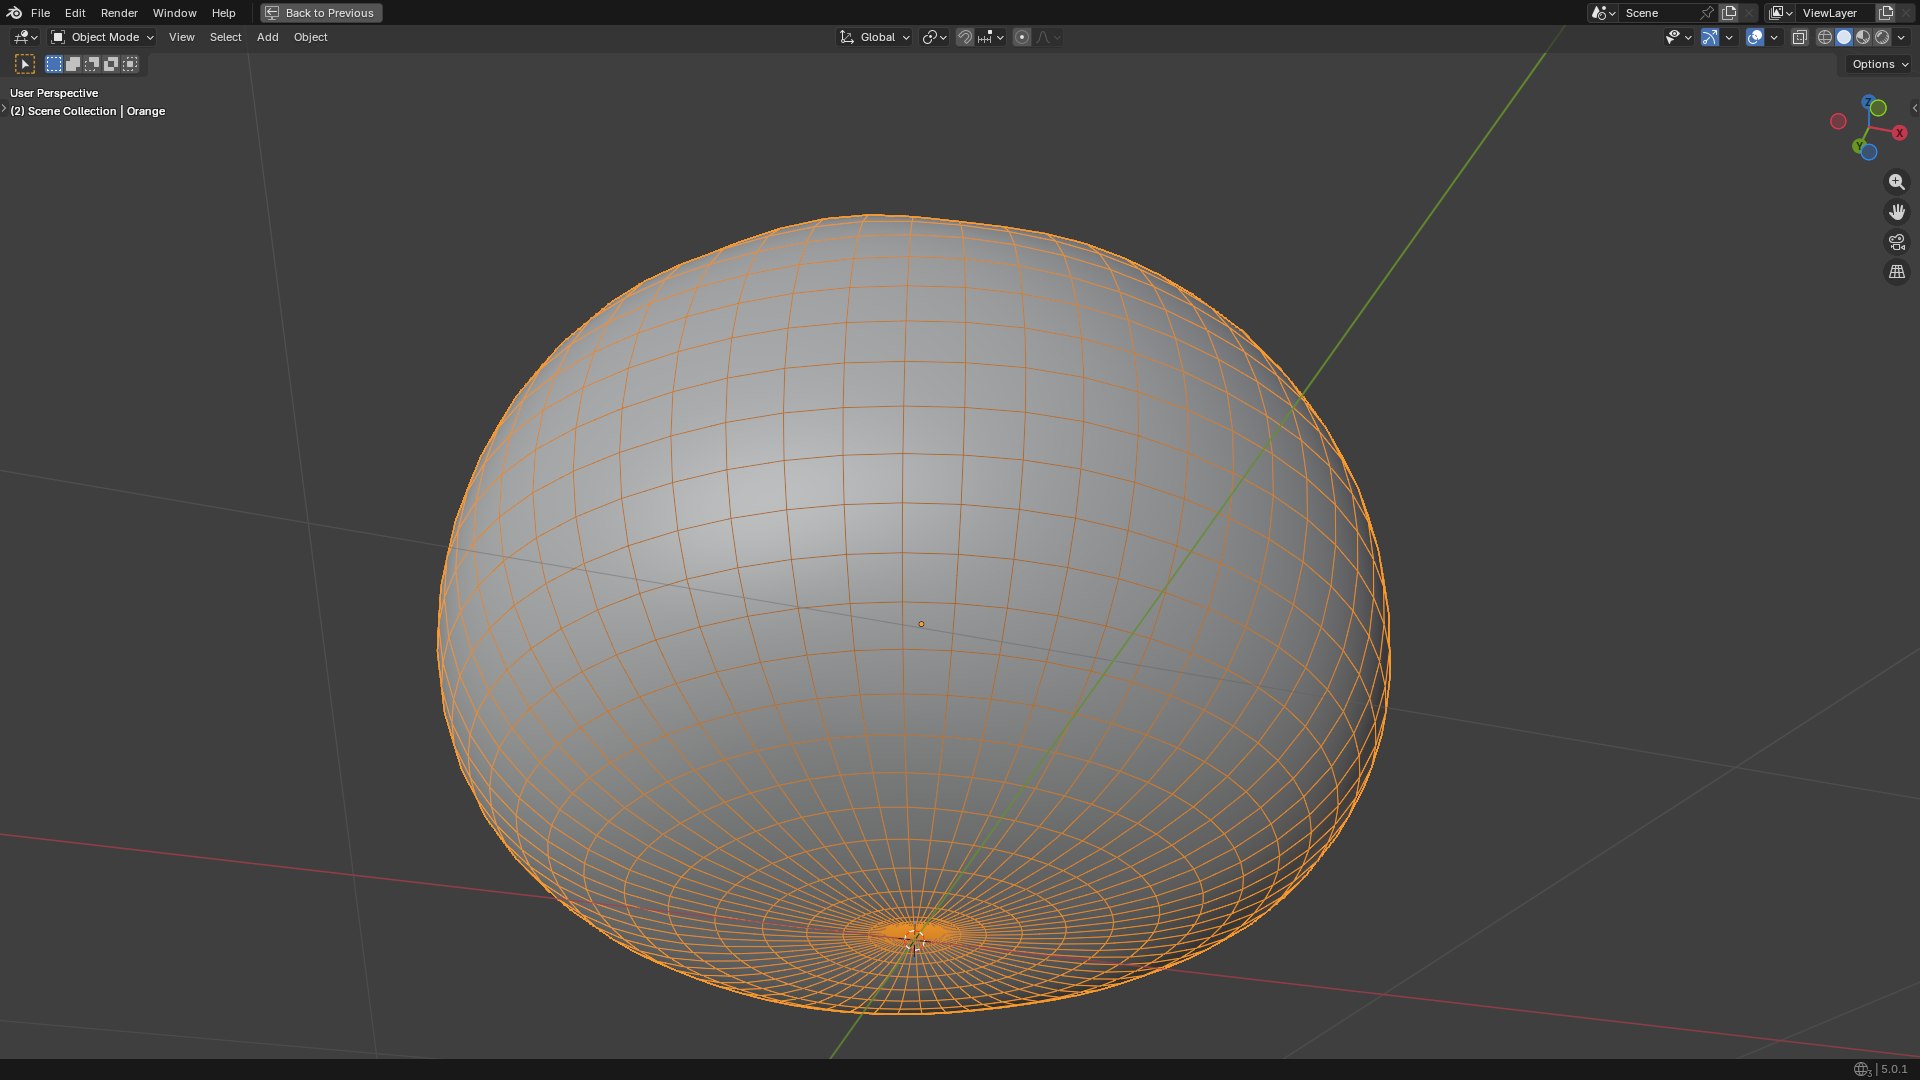Screen dimensions: 1920x1080
Task: Open the pivot point dropdown
Action: pyautogui.click(x=934, y=37)
